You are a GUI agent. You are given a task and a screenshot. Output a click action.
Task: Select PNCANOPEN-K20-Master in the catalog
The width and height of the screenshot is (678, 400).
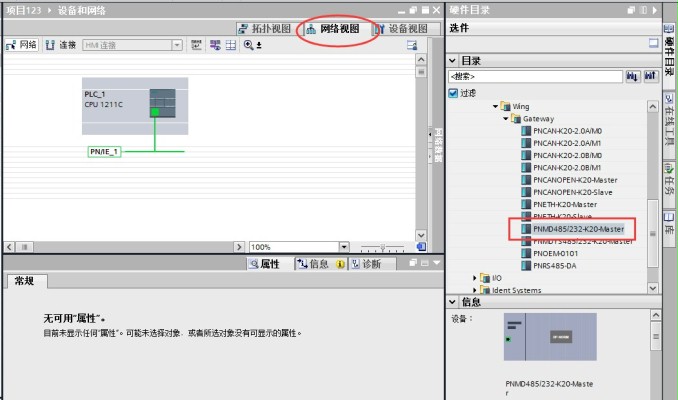pyautogui.click(x=575, y=180)
